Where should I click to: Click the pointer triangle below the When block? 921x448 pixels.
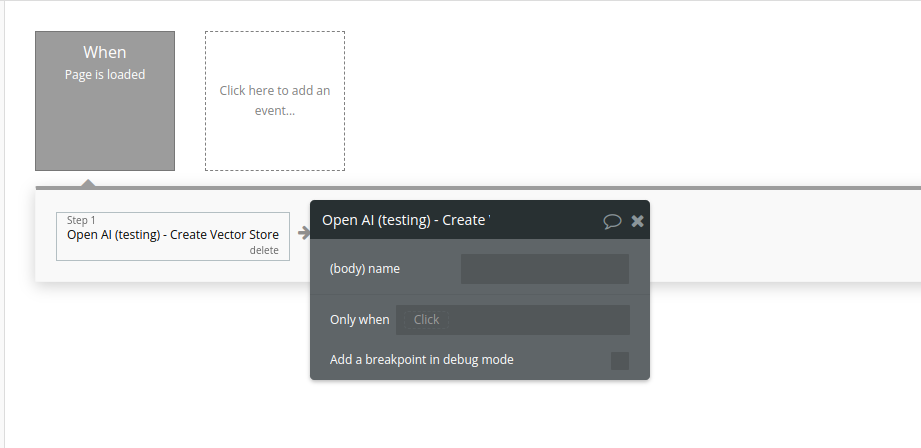click(x=88, y=182)
